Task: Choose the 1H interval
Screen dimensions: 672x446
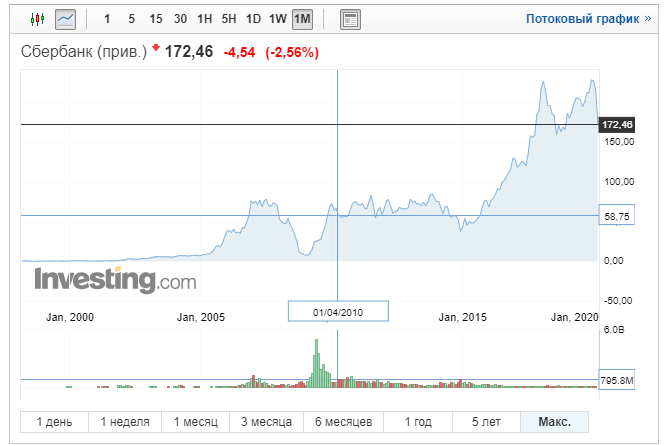Action: 204,19
